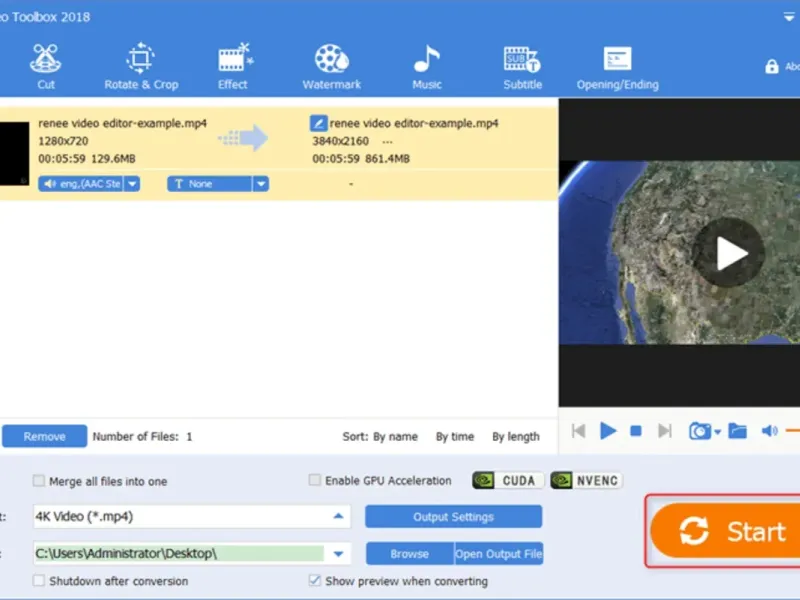Enable GPU Acceleration checkbox

tap(315, 480)
